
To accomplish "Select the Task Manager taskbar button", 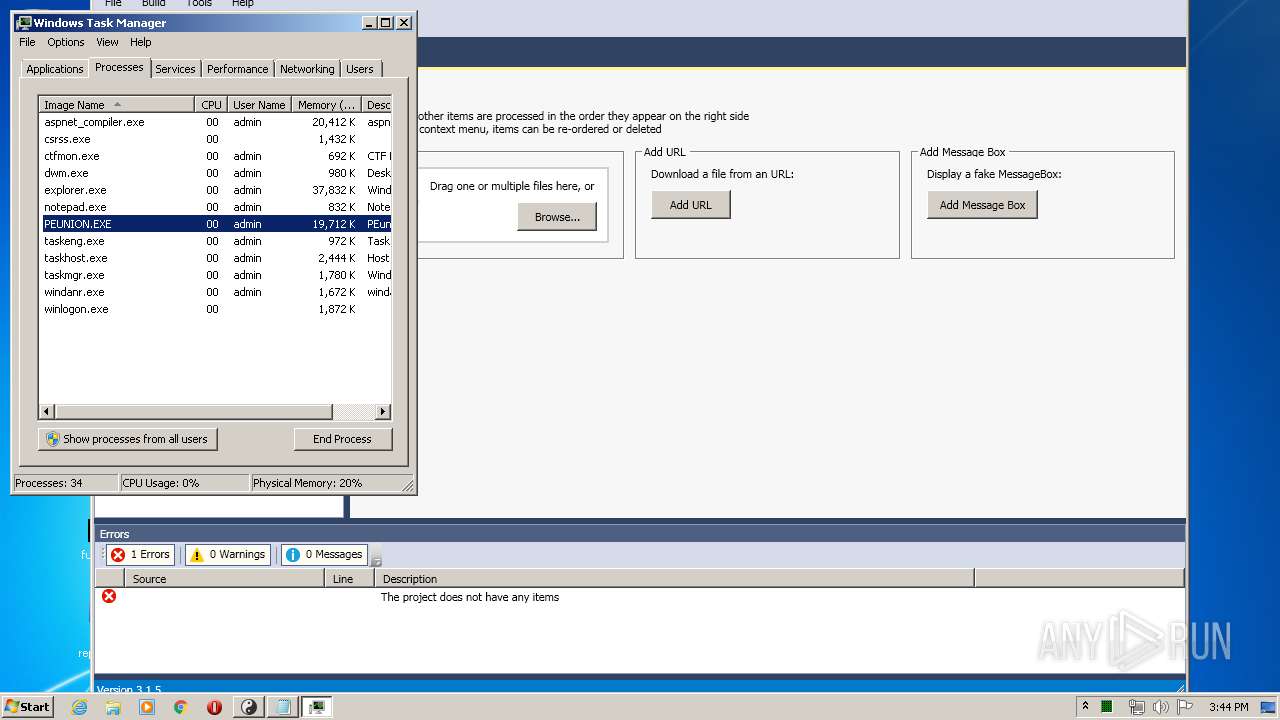I will coord(317,707).
